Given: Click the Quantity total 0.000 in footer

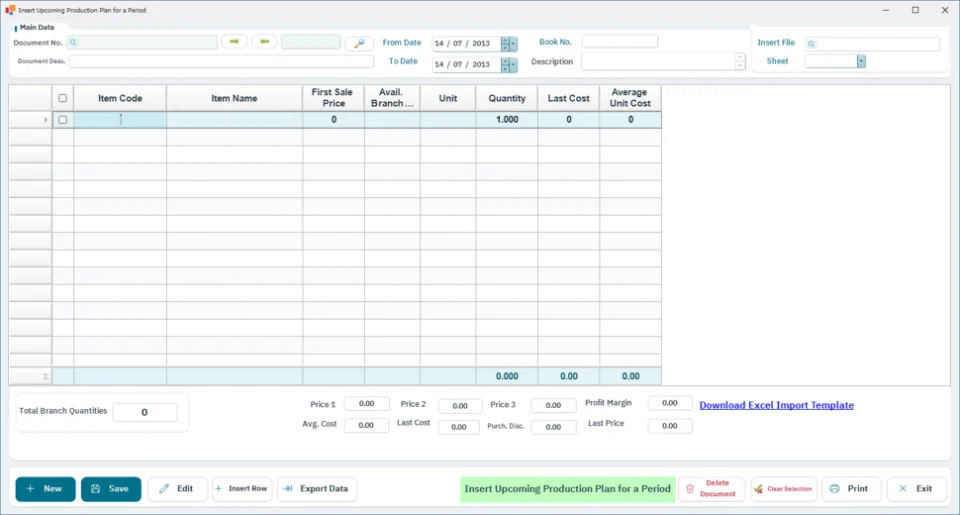Looking at the screenshot, I should click(506, 377).
